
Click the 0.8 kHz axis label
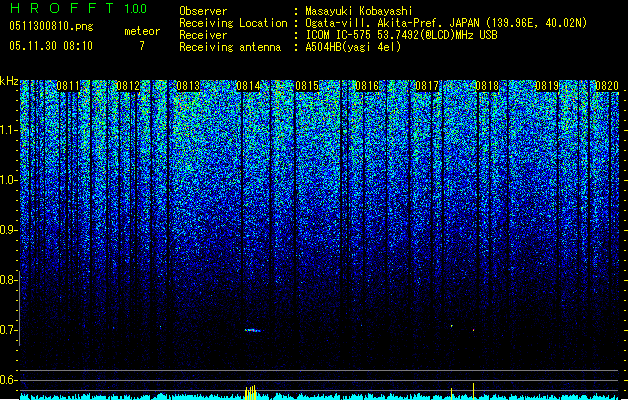8,280
